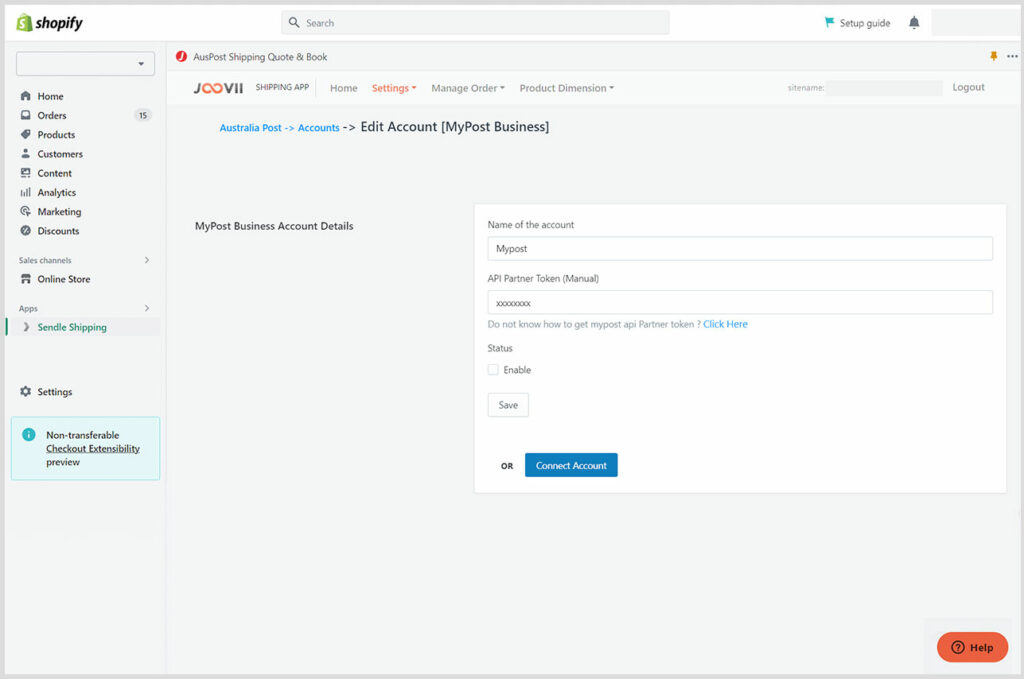Click the Orders inbox icon
1024x679 pixels.
[x=25, y=115]
